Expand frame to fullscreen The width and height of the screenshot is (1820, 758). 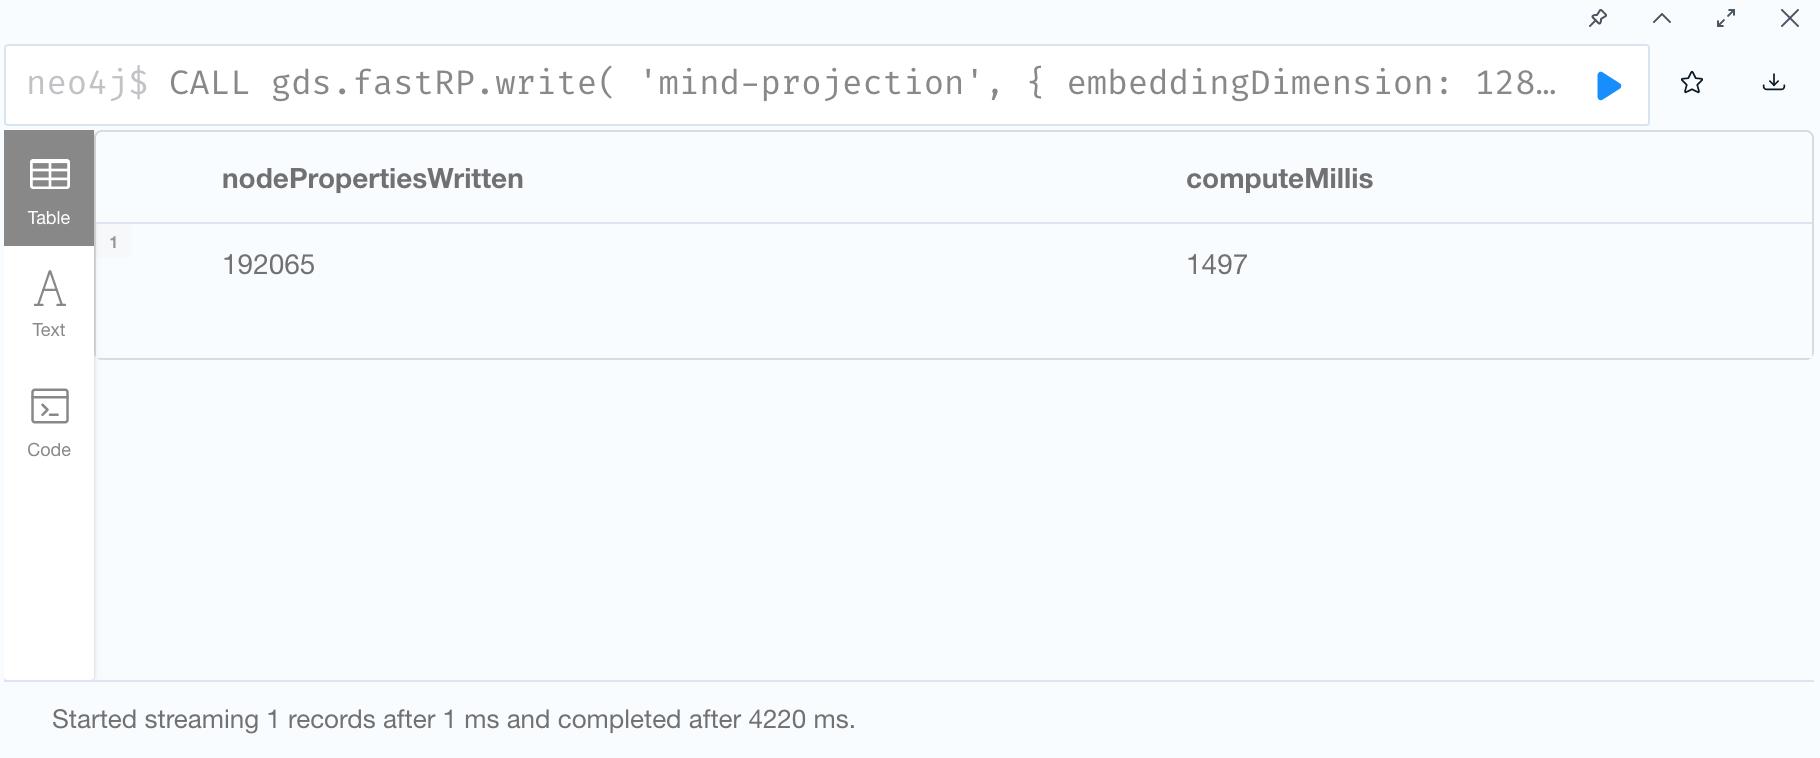pyautogui.click(x=1726, y=19)
